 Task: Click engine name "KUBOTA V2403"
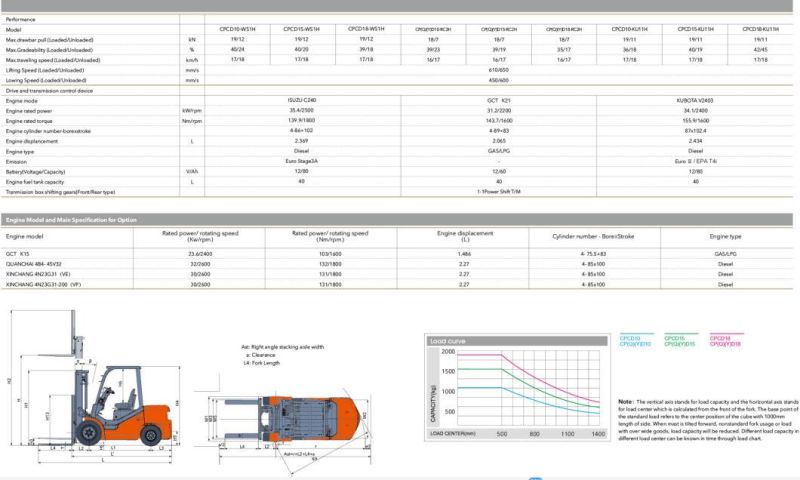[695, 100]
